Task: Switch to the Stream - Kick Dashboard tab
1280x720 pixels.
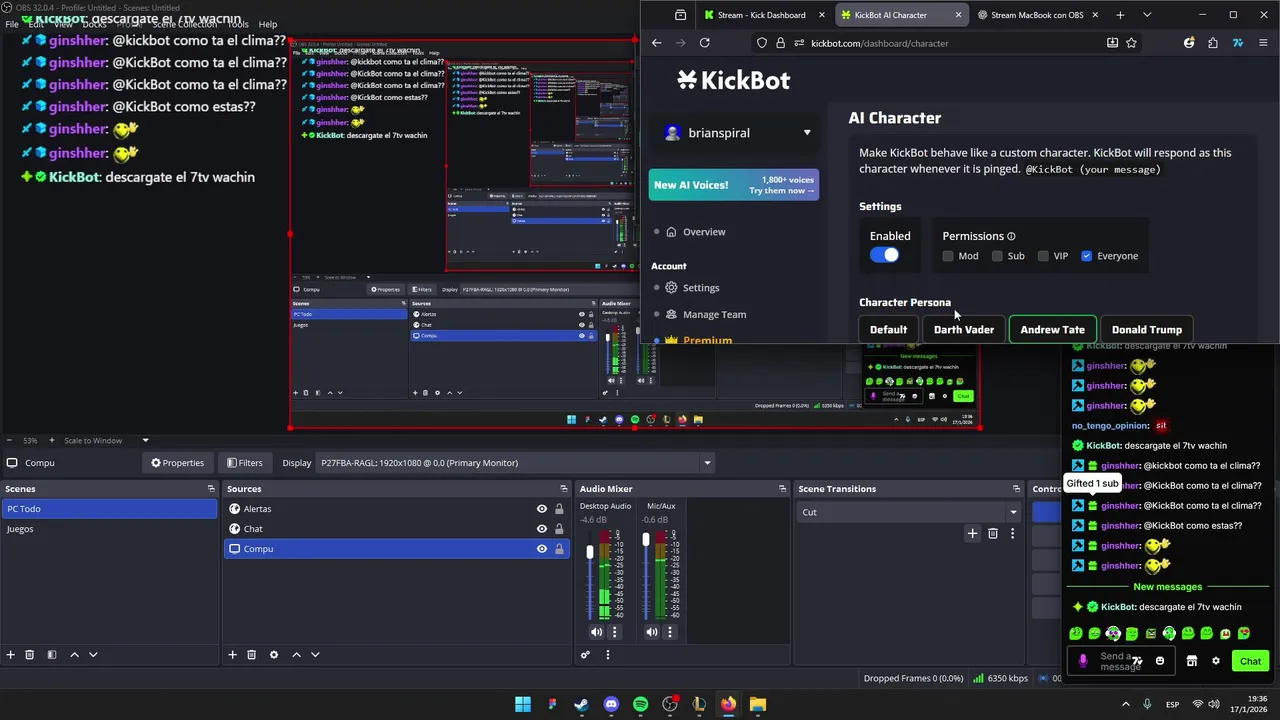Action: tap(763, 15)
